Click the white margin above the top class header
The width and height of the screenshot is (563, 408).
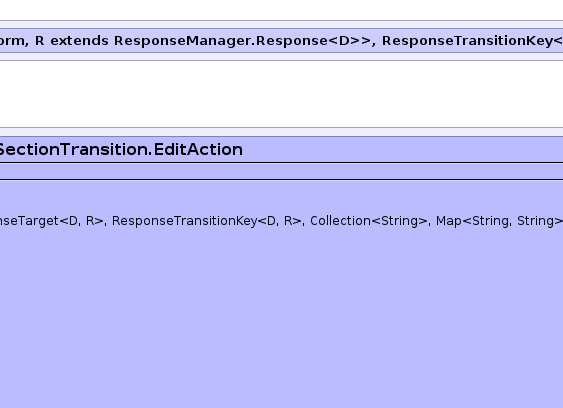tap(282, 10)
